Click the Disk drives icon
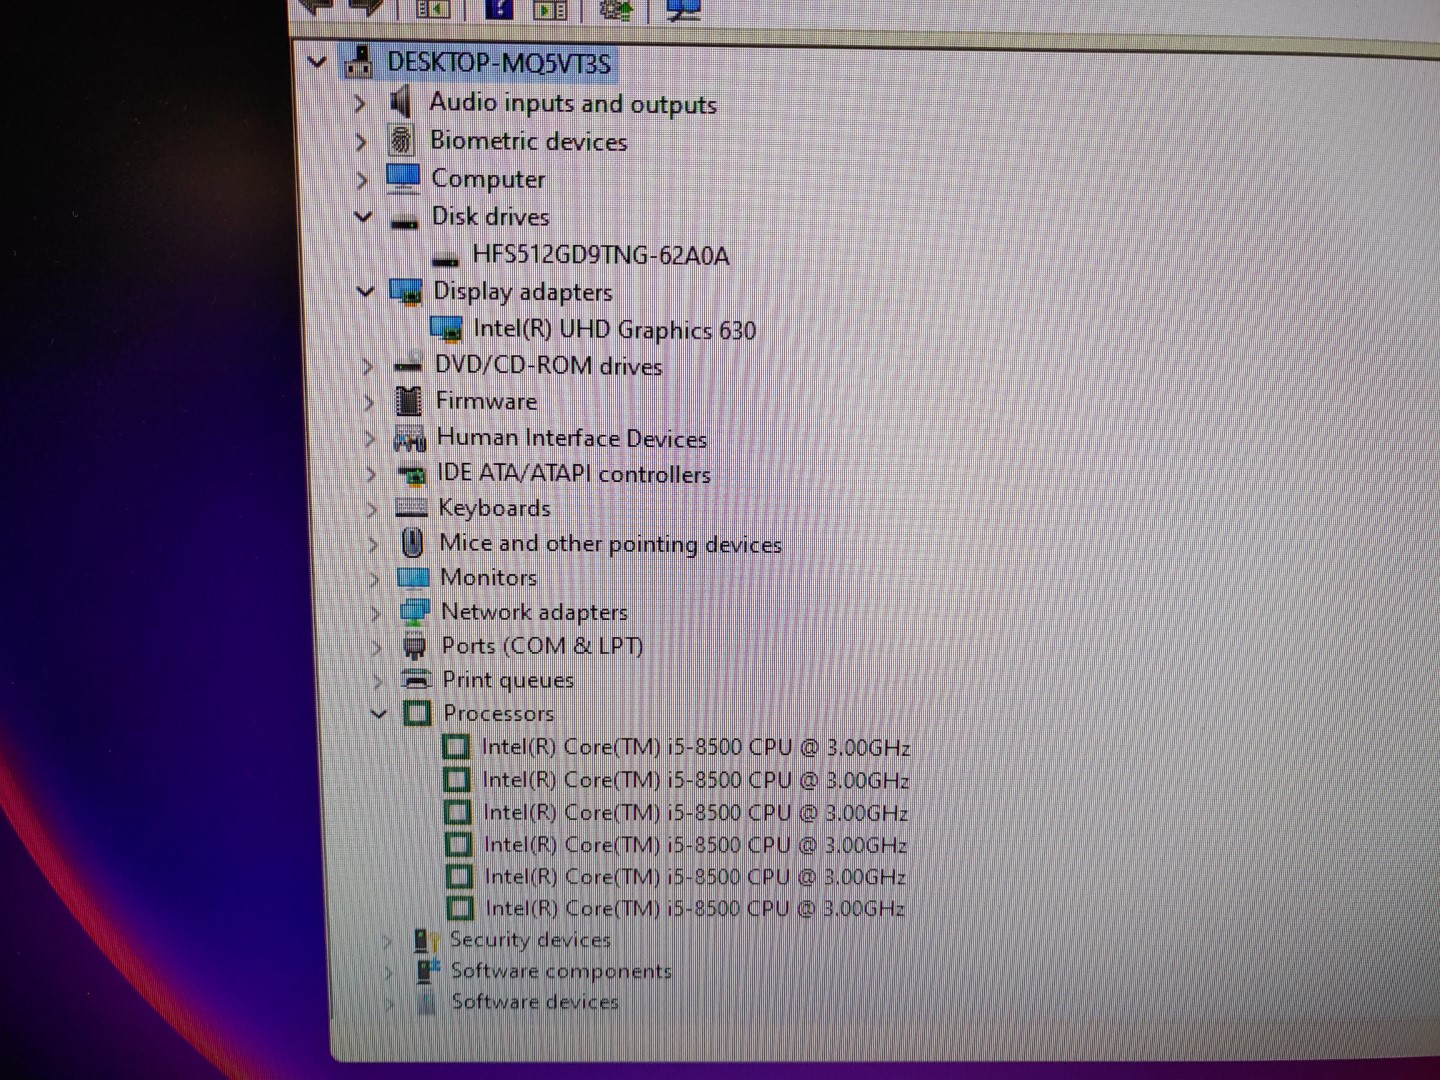The image size is (1440, 1080). point(404,221)
